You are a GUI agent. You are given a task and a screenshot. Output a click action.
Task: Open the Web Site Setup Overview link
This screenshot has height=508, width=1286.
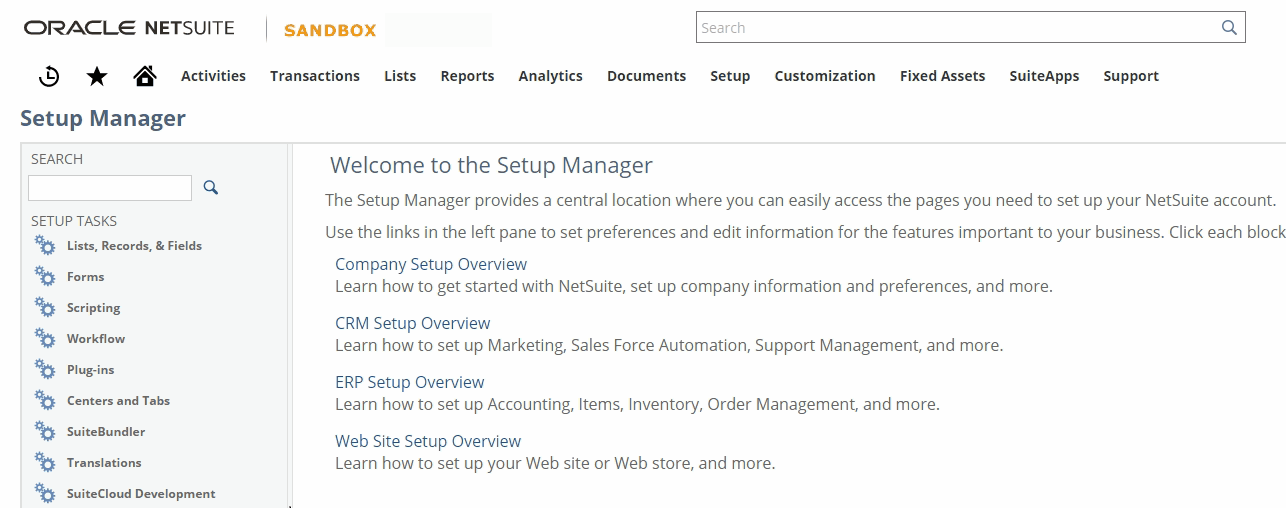pos(428,442)
